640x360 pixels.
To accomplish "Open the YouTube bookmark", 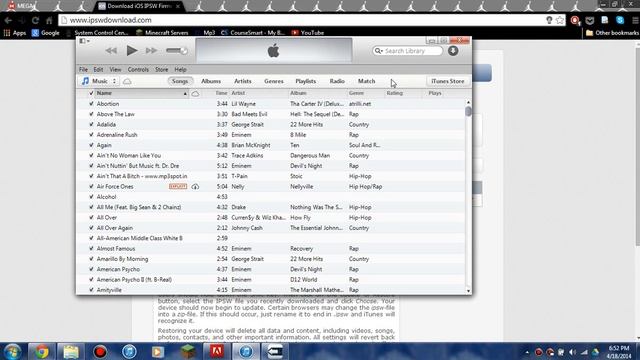I will [x=308, y=33].
